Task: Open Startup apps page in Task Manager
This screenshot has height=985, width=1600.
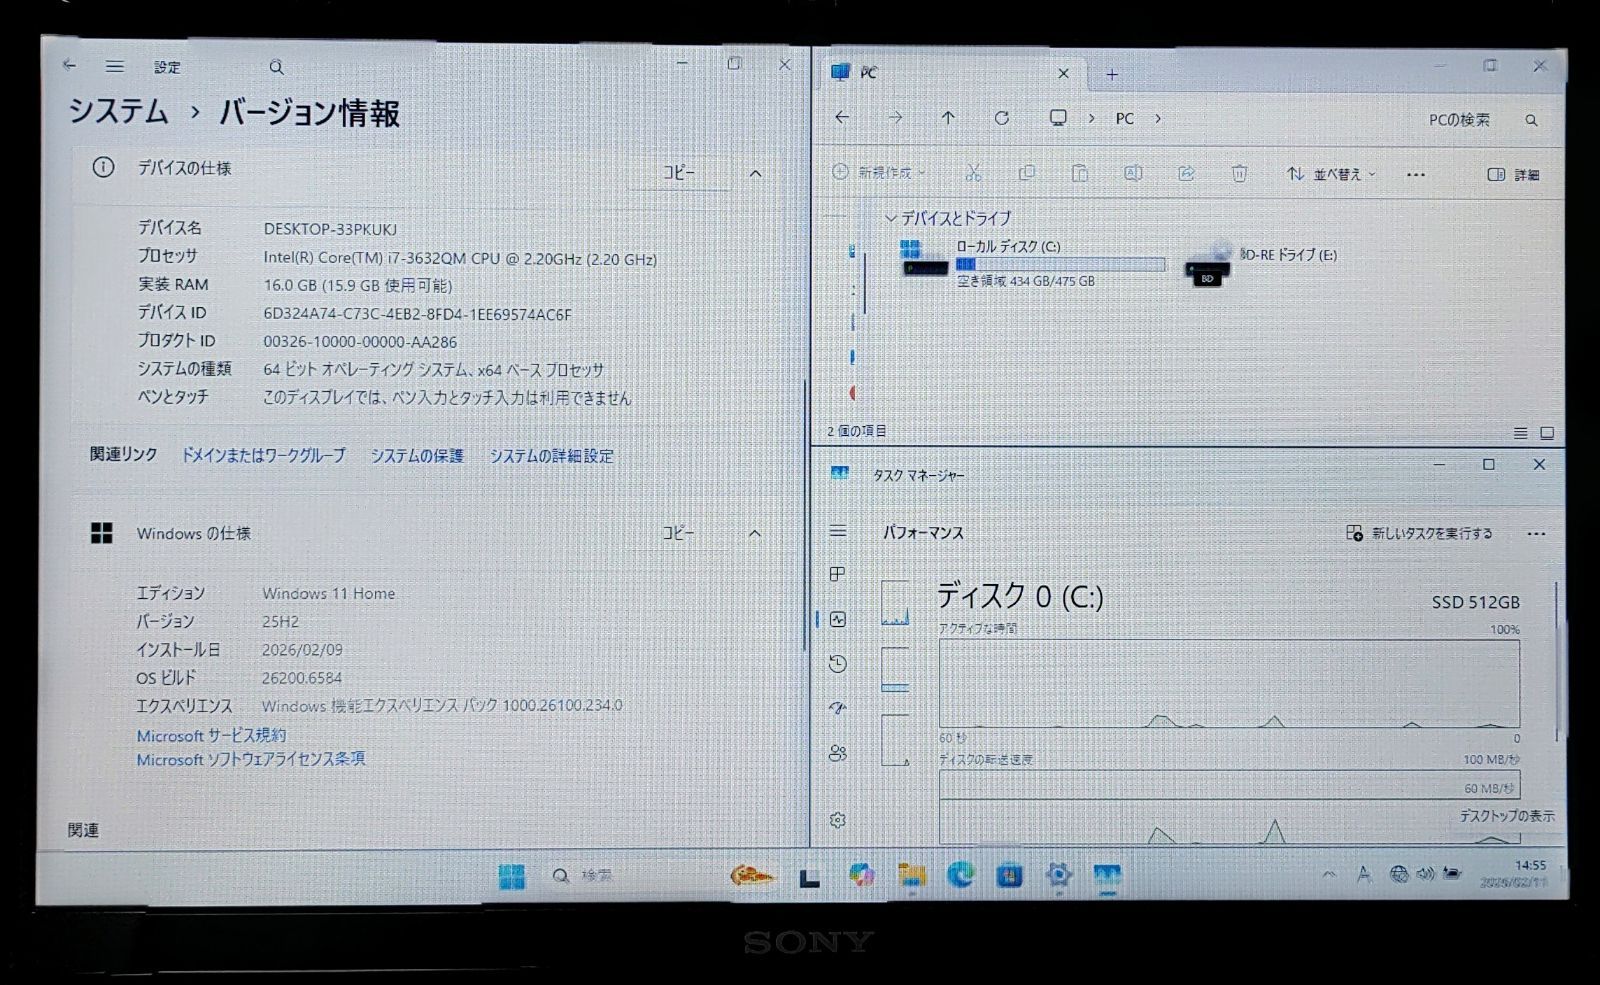Action: coord(838,708)
